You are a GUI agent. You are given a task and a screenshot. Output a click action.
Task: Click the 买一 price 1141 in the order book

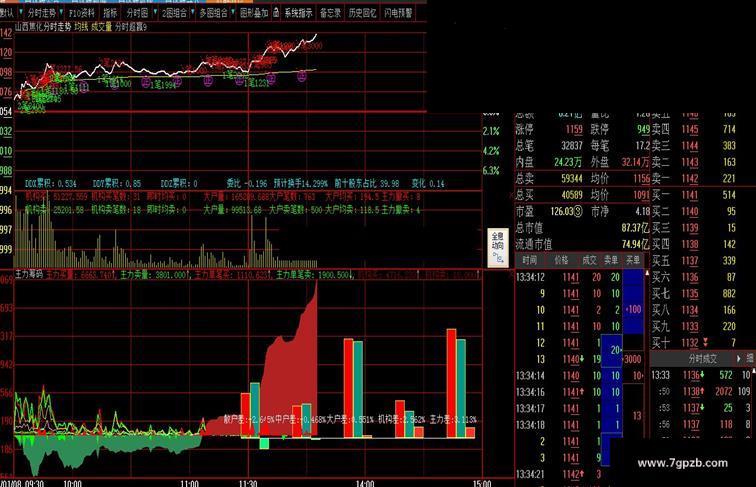(690, 195)
